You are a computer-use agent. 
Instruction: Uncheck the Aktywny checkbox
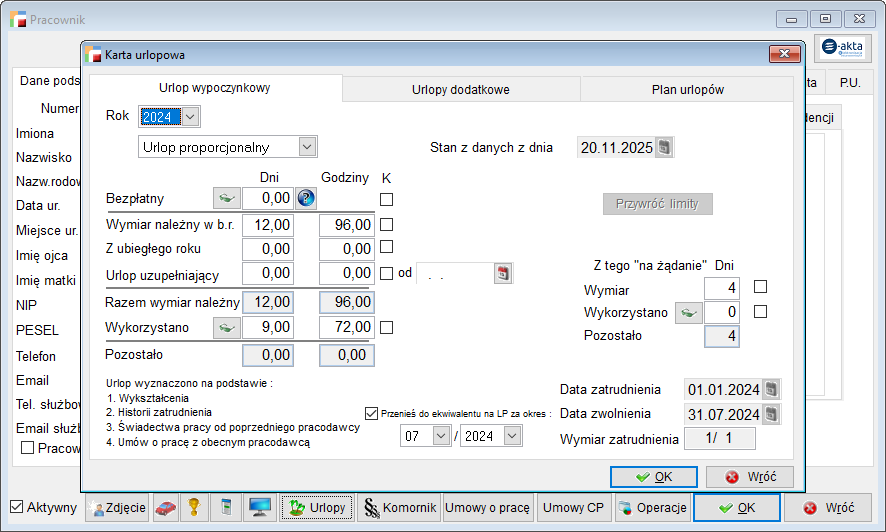click(17, 508)
